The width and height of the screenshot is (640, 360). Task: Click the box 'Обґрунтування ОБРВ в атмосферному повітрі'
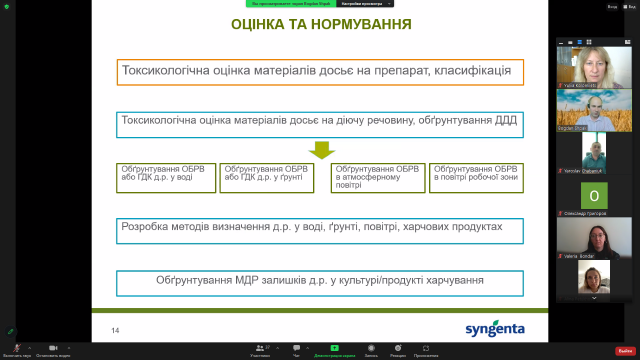coord(378,178)
